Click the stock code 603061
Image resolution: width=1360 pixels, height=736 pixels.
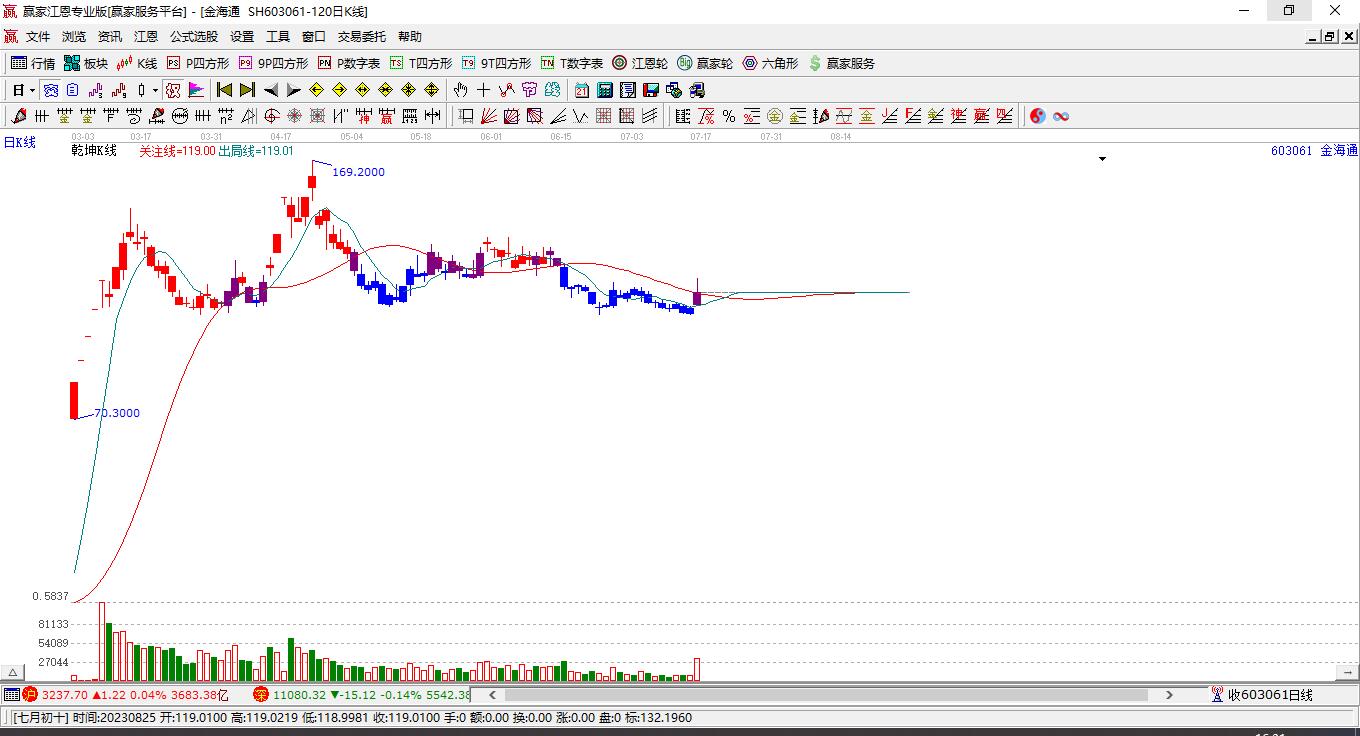[1291, 151]
